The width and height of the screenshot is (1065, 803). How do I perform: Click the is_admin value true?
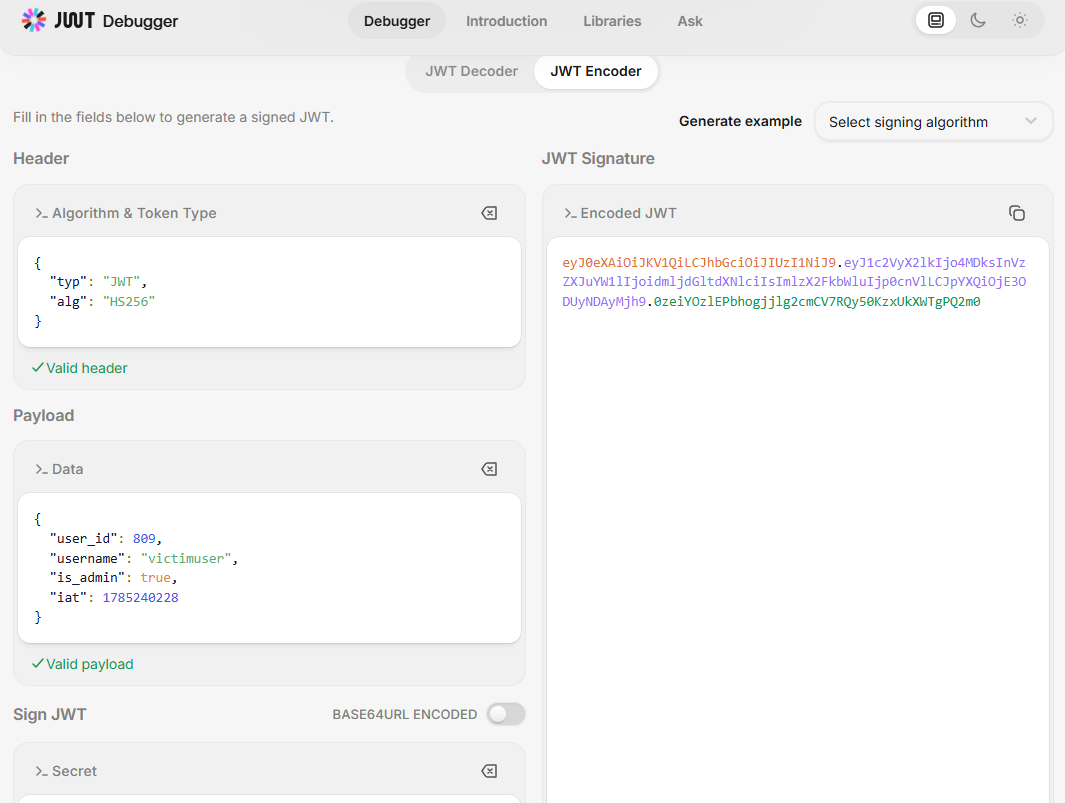(x=156, y=577)
